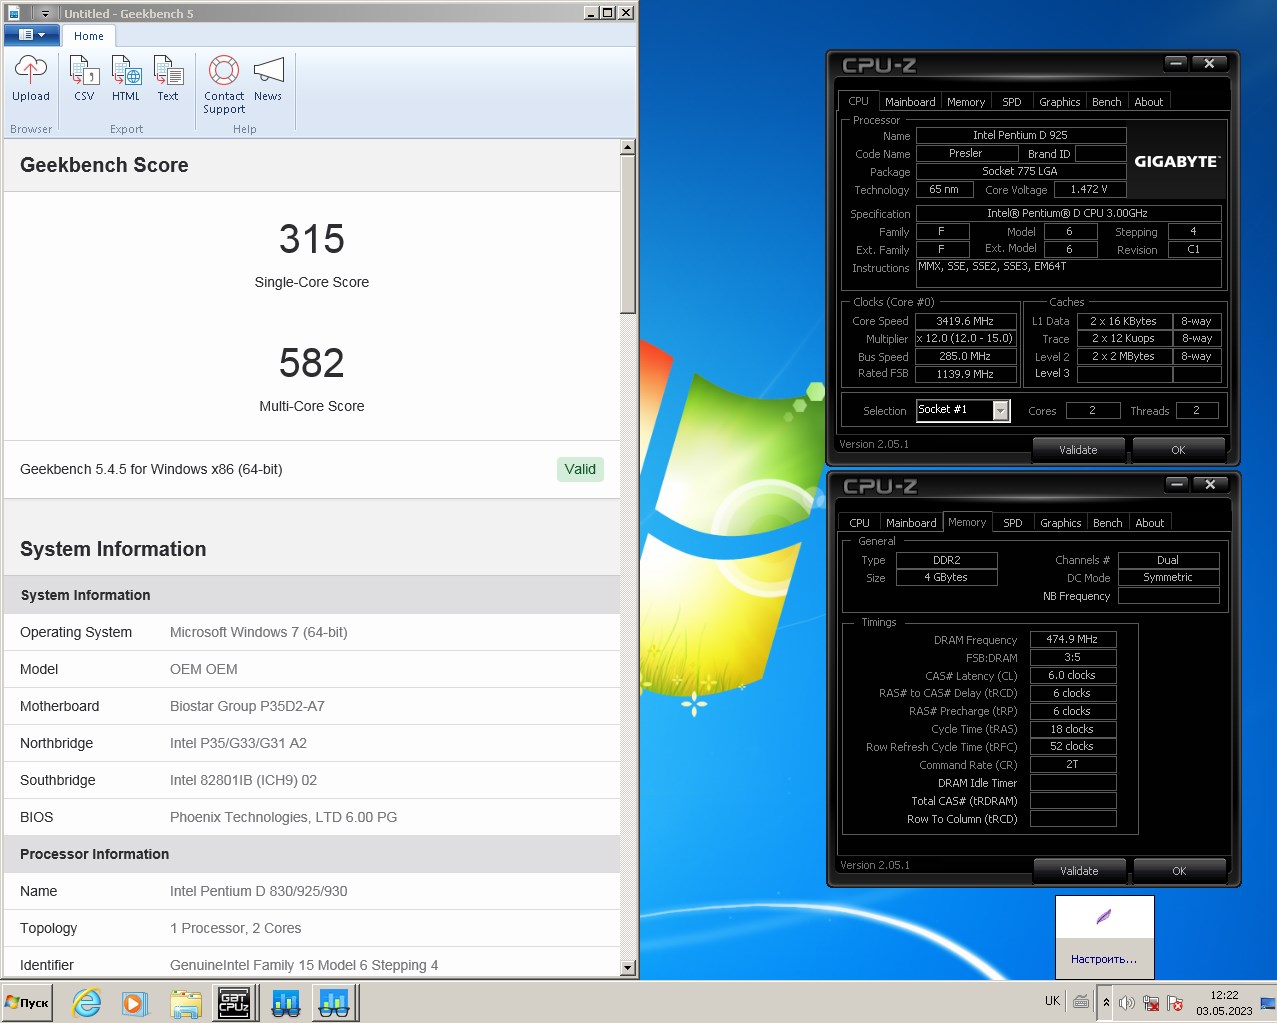
Task: Switch to About tab in lower CPU-Z window
Action: click(x=1149, y=523)
